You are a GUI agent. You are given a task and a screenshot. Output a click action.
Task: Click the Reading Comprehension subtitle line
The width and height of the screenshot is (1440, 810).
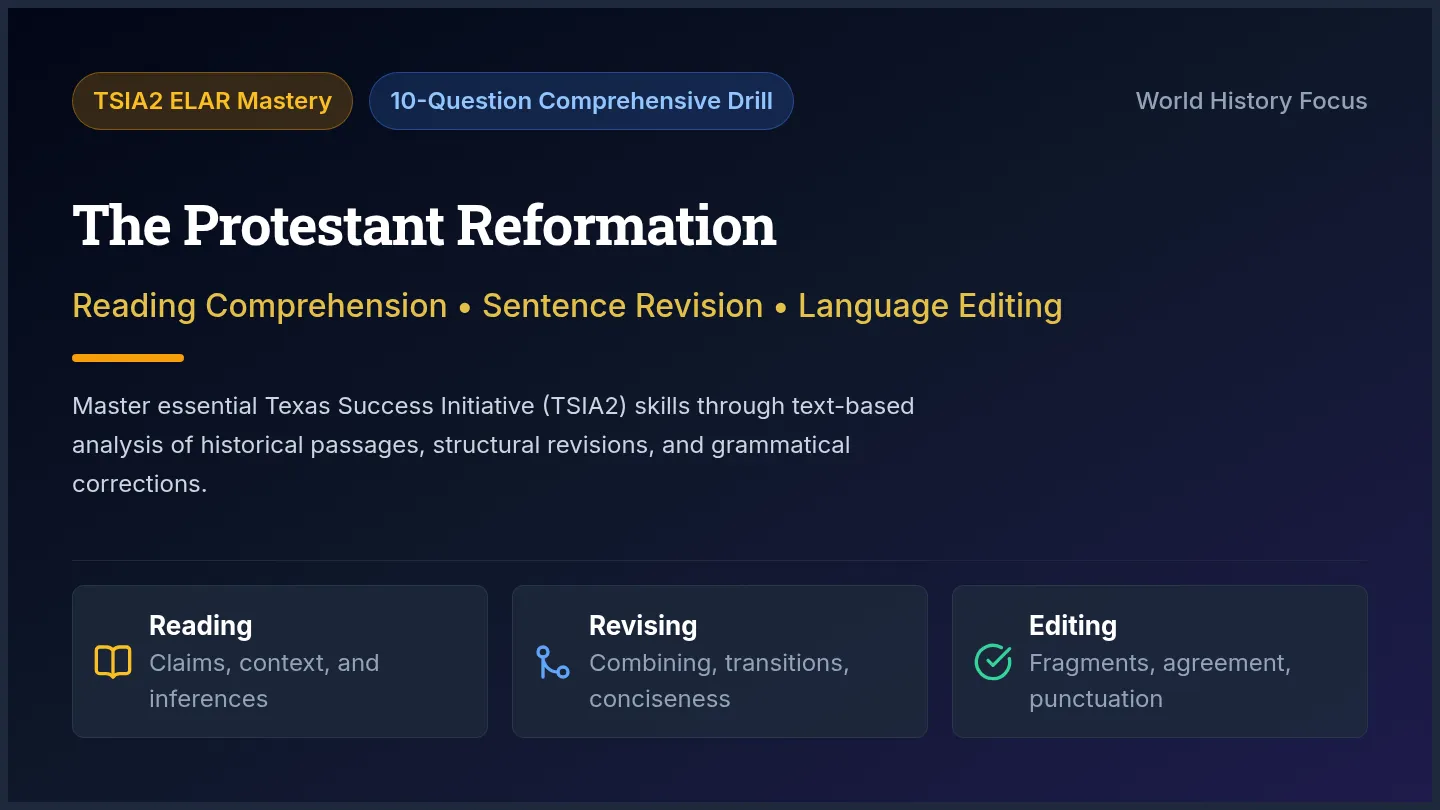coord(567,306)
